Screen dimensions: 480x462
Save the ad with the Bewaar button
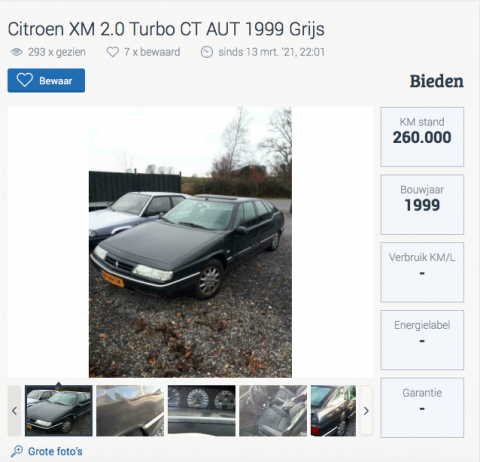[46, 80]
